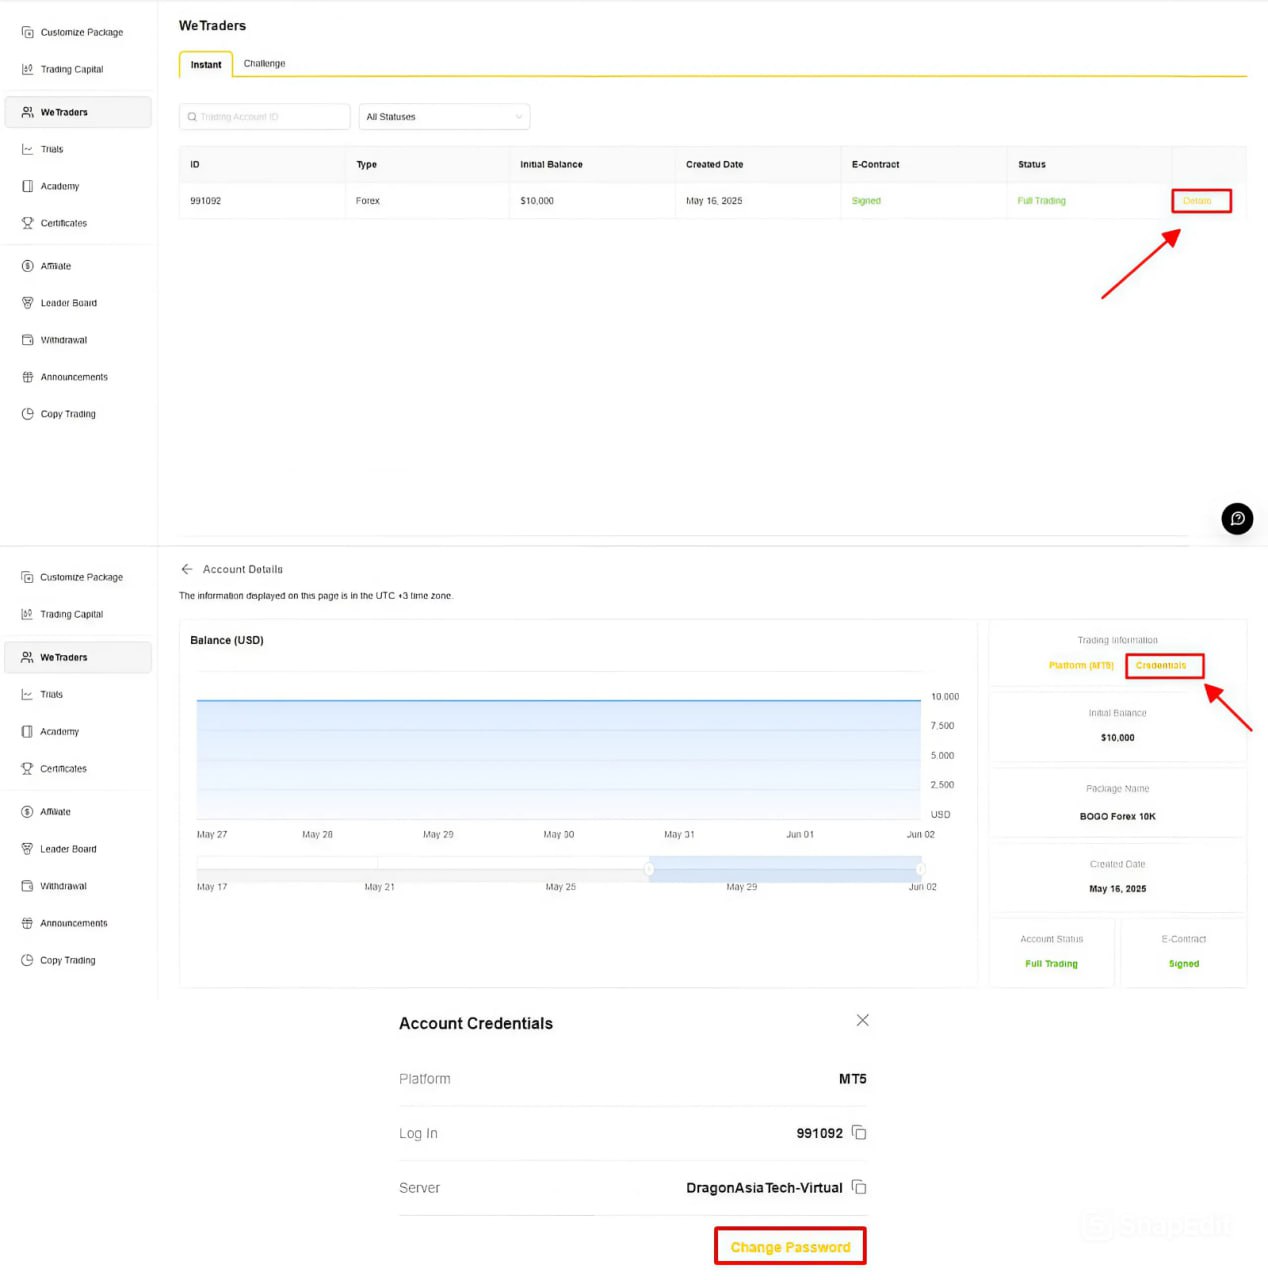1268x1280 pixels.
Task: Switch to the Instant tab
Action: (x=206, y=65)
